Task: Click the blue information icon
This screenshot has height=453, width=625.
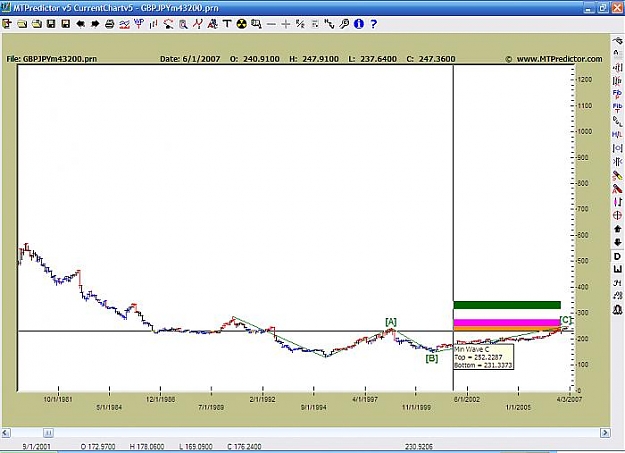Action: point(359,24)
